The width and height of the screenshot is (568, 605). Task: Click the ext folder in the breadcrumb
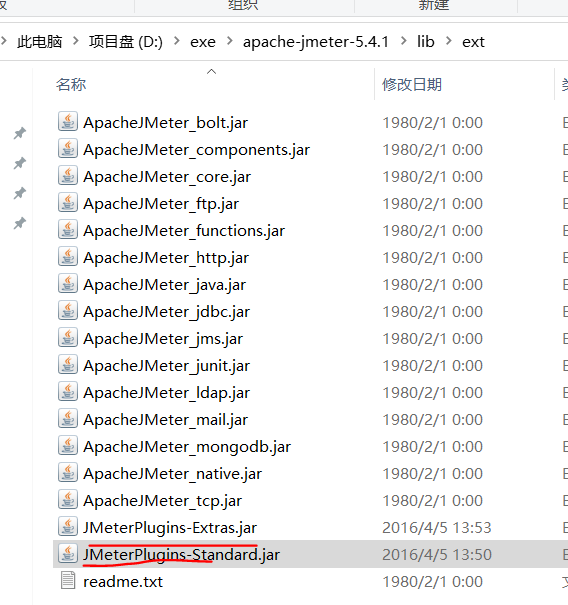[473, 42]
